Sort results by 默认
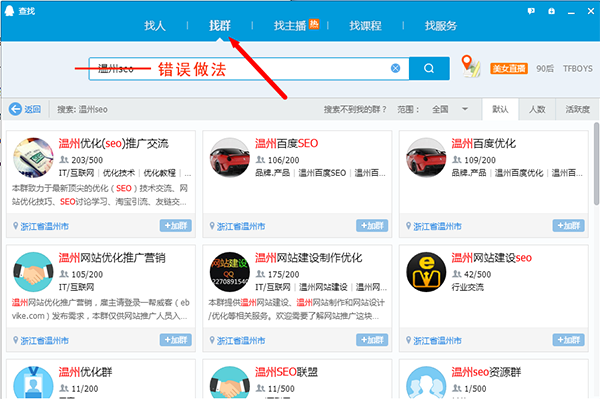Viewport: 600px width, 399px height. pyautogui.click(x=500, y=109)
